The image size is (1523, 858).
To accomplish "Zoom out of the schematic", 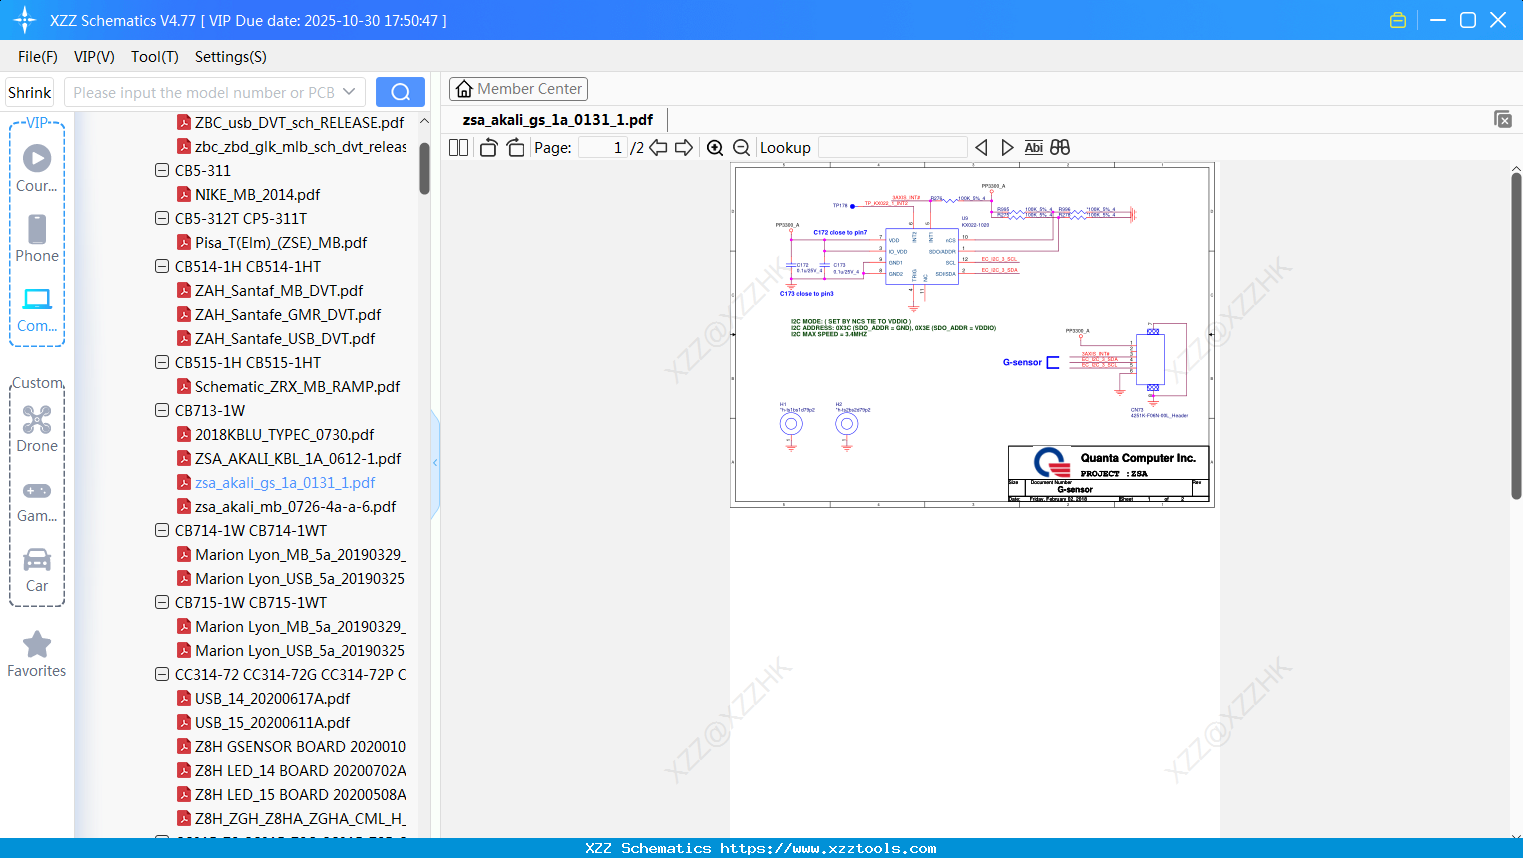I will [x=741, y=147].
